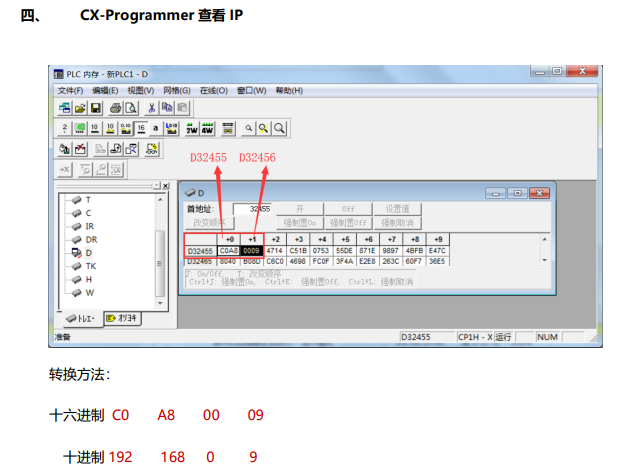Image resolution: width=634 pixels, height=471 pixels.
Task: Select the TK memory area in tree
Action: tap(91, 266)
